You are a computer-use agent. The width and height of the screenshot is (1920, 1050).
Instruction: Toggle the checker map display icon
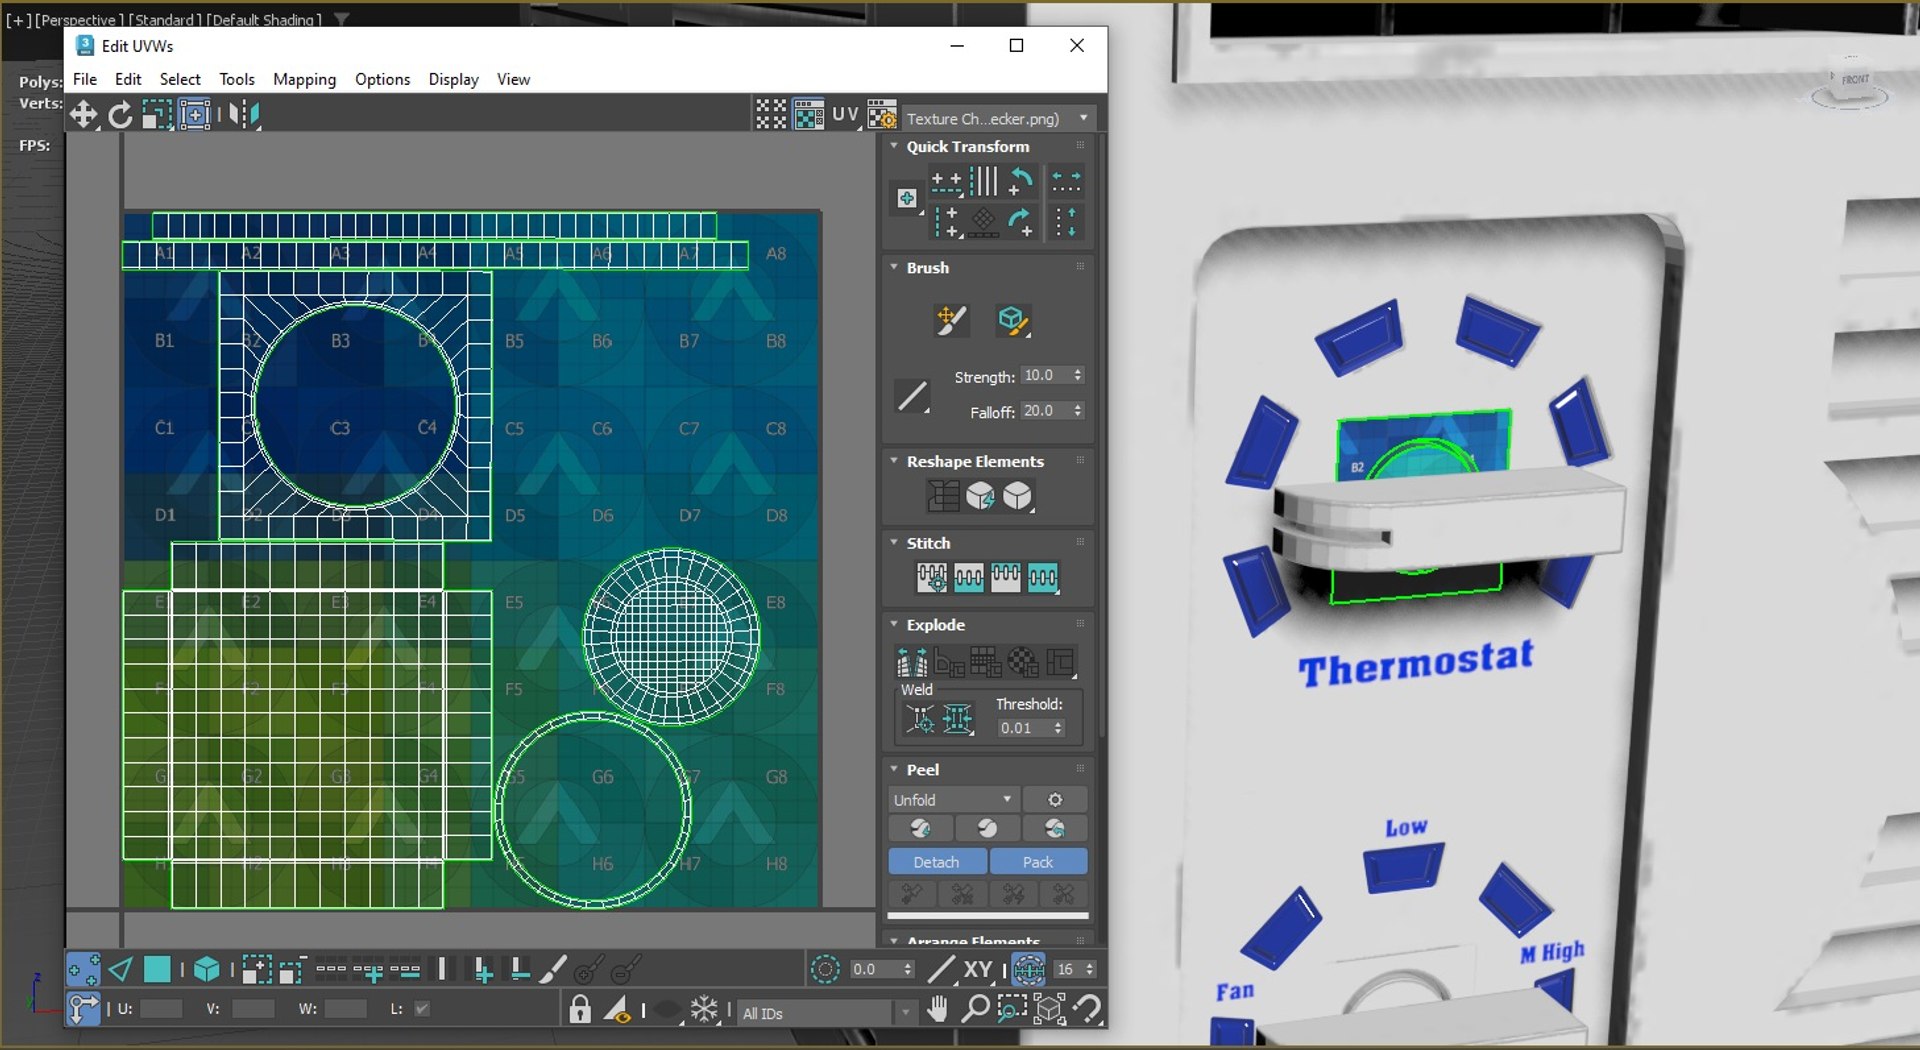808,115
